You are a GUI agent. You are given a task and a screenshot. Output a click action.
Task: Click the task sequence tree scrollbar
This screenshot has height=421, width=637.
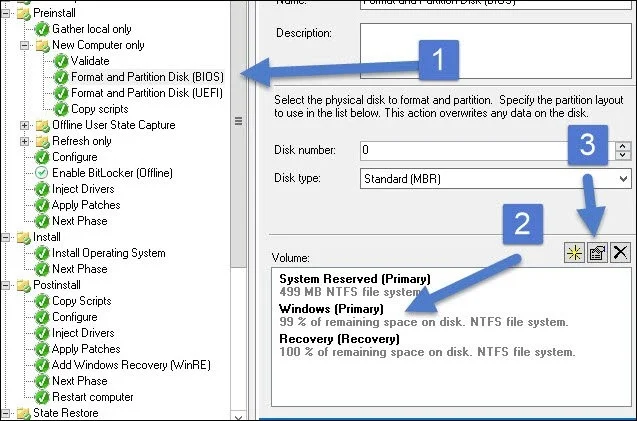pyautogui.click(x=238, y=134)
